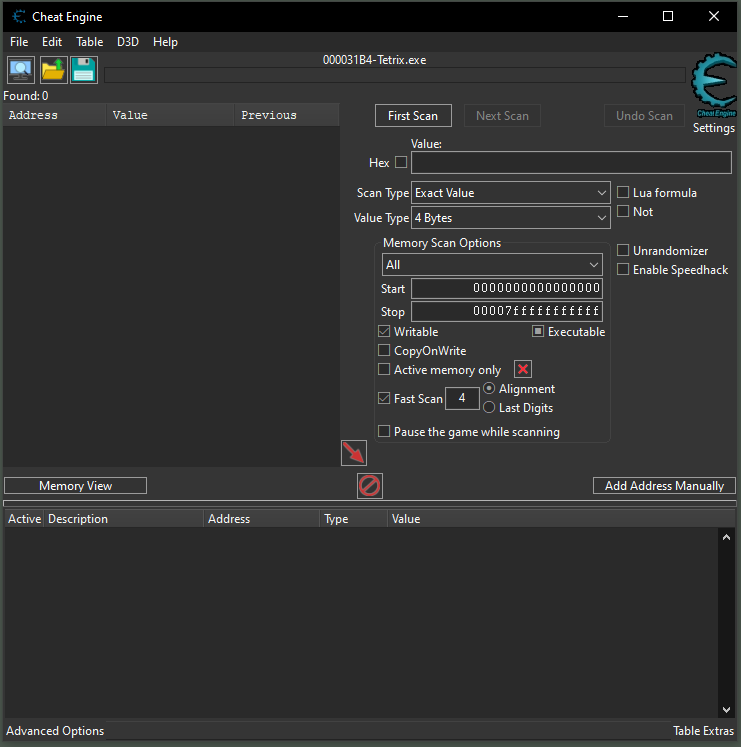Click the address list scroll up arrow
This screenshot has height=747, width=741.
coord(726,537)
